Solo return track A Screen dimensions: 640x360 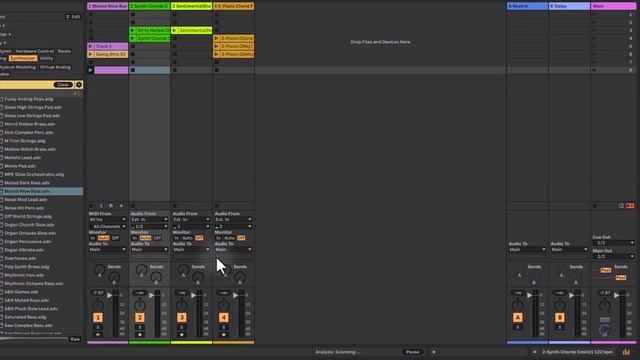tap(518, 327)
